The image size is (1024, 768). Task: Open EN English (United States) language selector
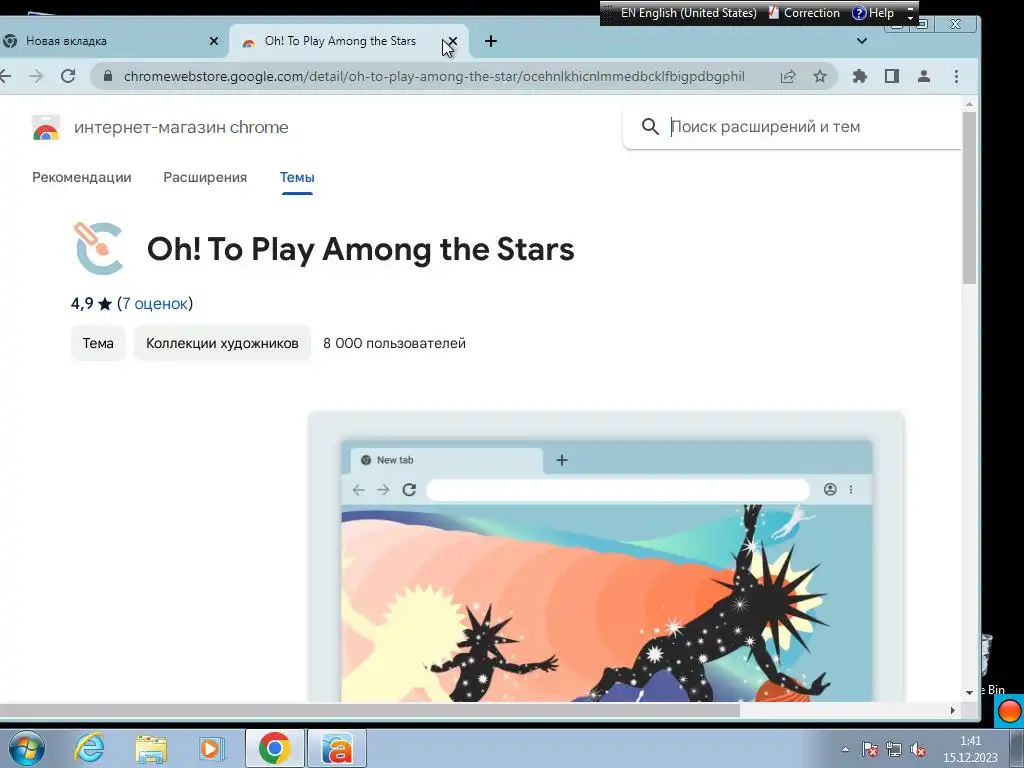pyautogui.click(x=688, y=13)
